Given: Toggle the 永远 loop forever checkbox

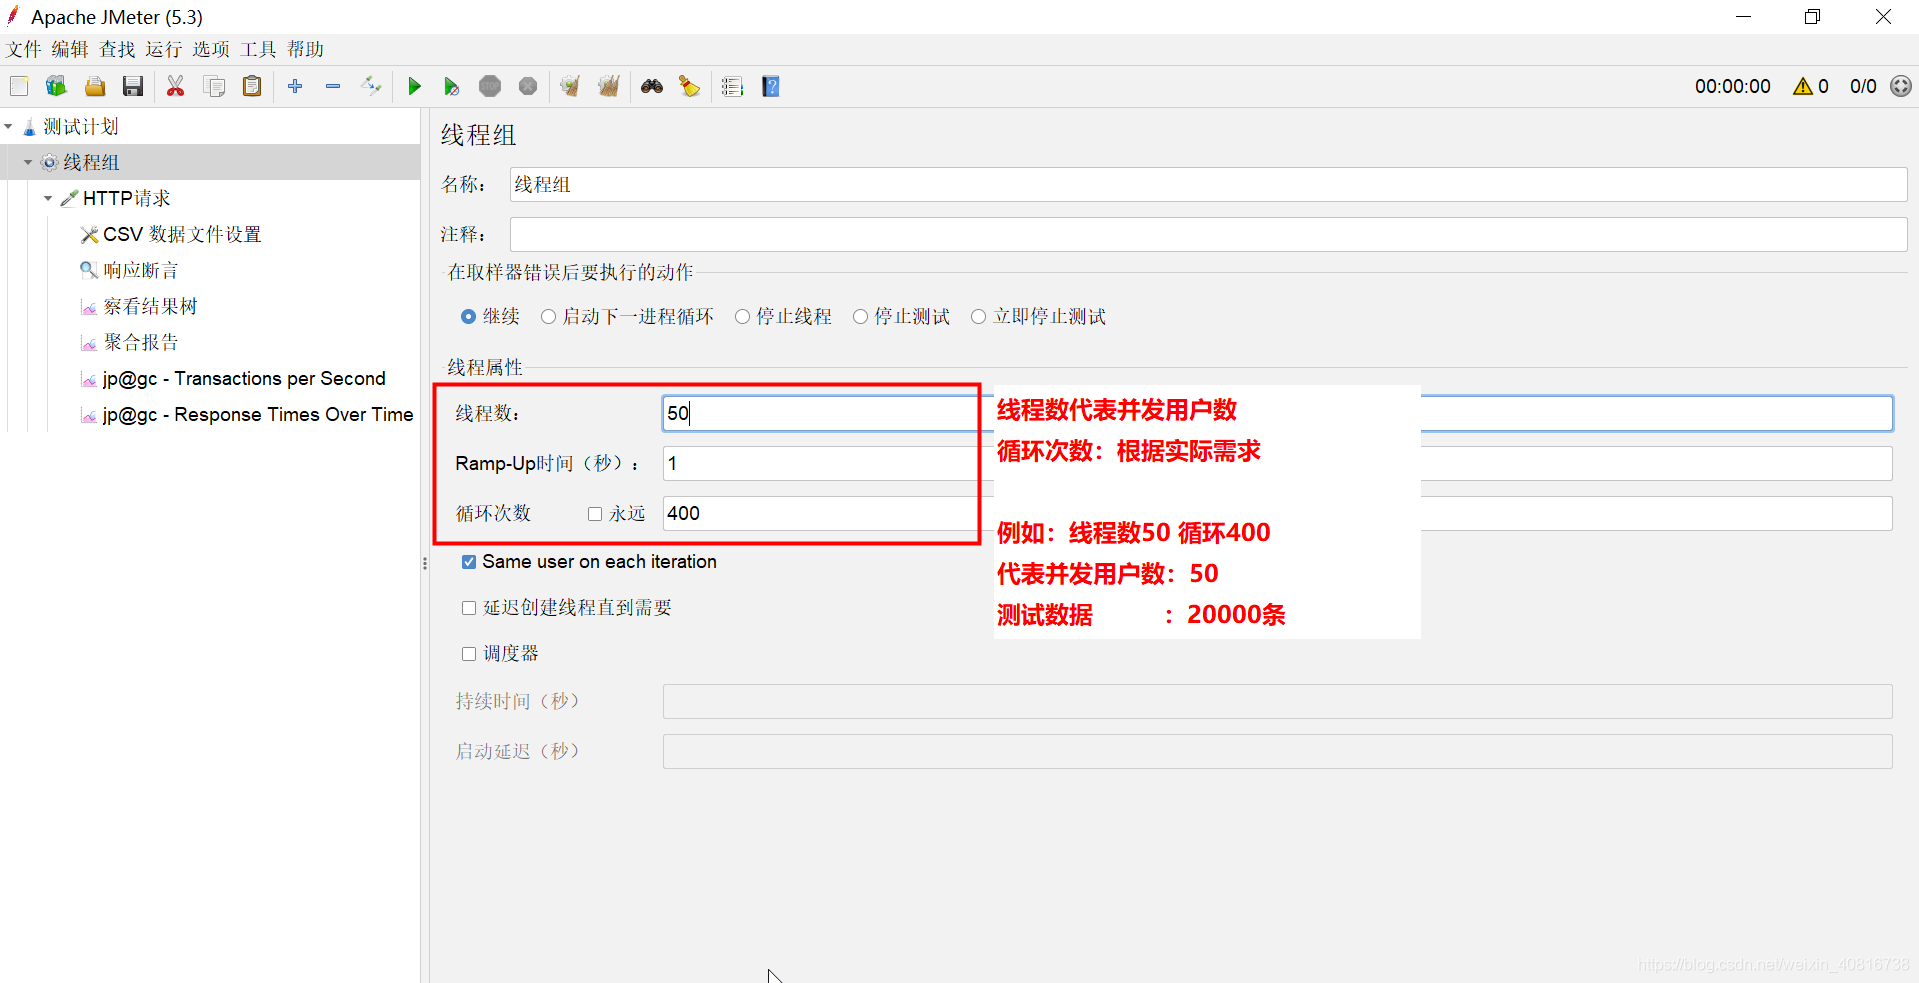Looking at the screenshot, I should point(595,514).
